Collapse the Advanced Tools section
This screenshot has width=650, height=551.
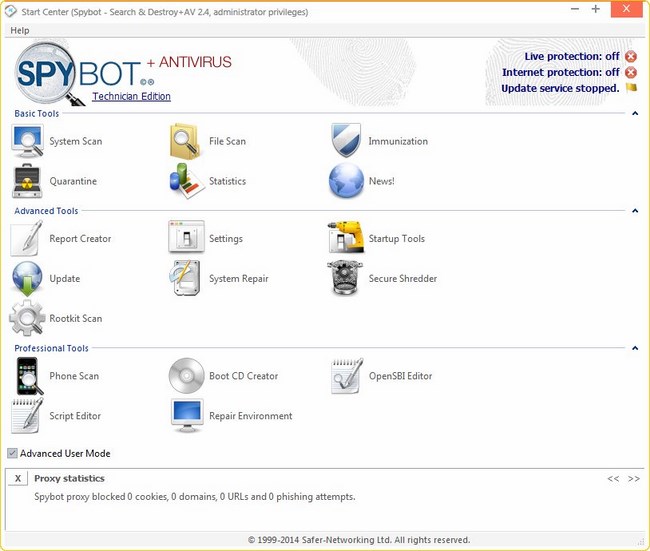click(635, 211)
